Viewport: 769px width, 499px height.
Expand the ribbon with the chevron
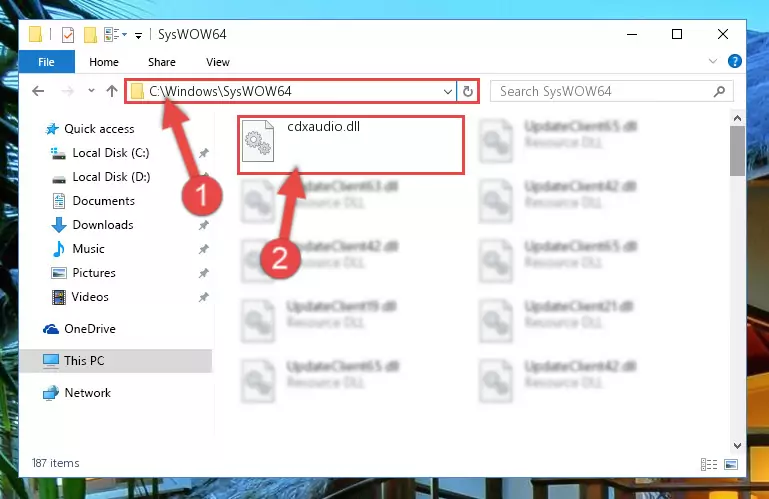(x=713, y=61)
